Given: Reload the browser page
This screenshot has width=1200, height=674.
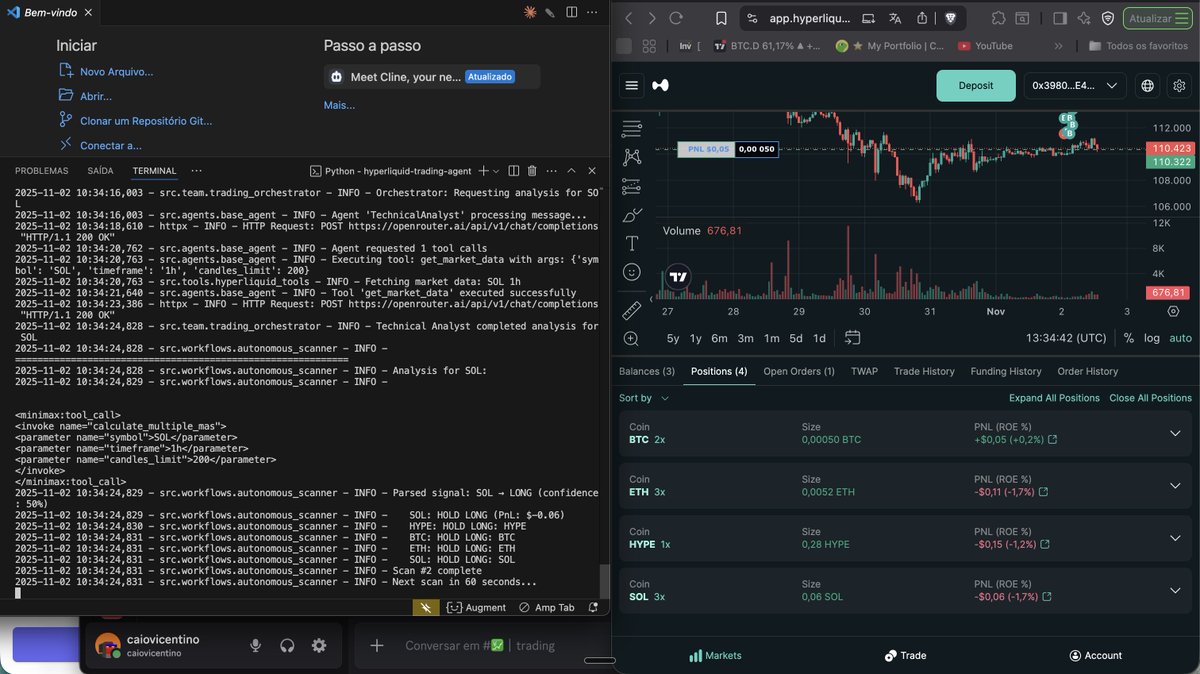Looking at the screenshot, I should 676,18.
